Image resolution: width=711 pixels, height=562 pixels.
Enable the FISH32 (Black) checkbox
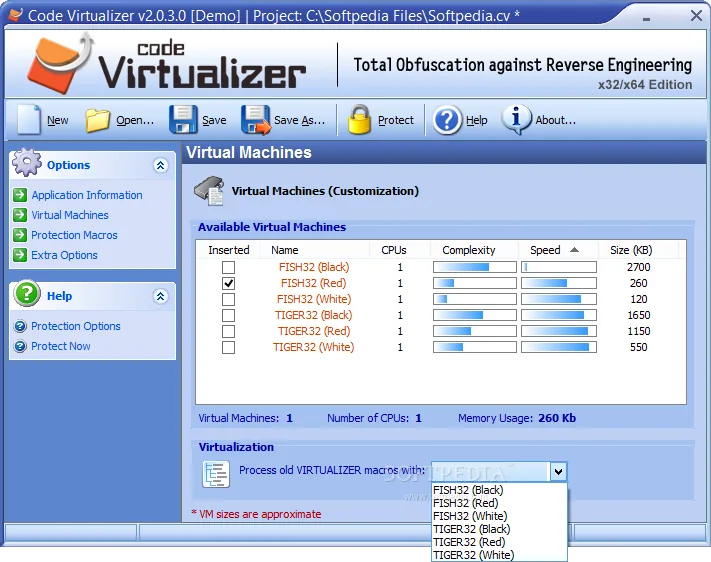pyautogui.click(x=228, y=267)
